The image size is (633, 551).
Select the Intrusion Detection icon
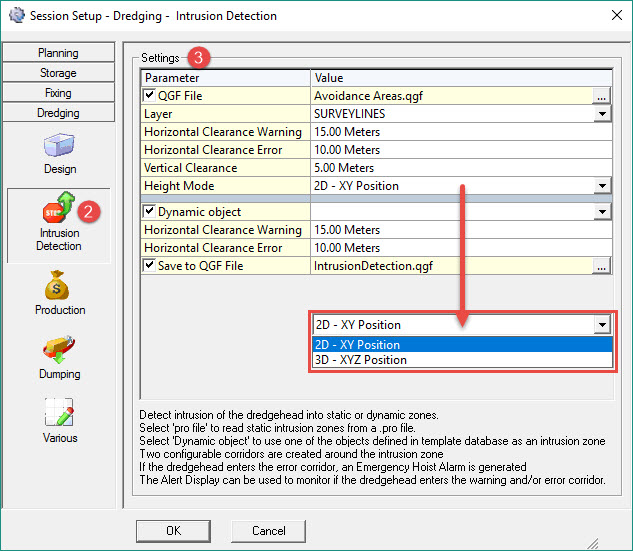coord(59,211)
